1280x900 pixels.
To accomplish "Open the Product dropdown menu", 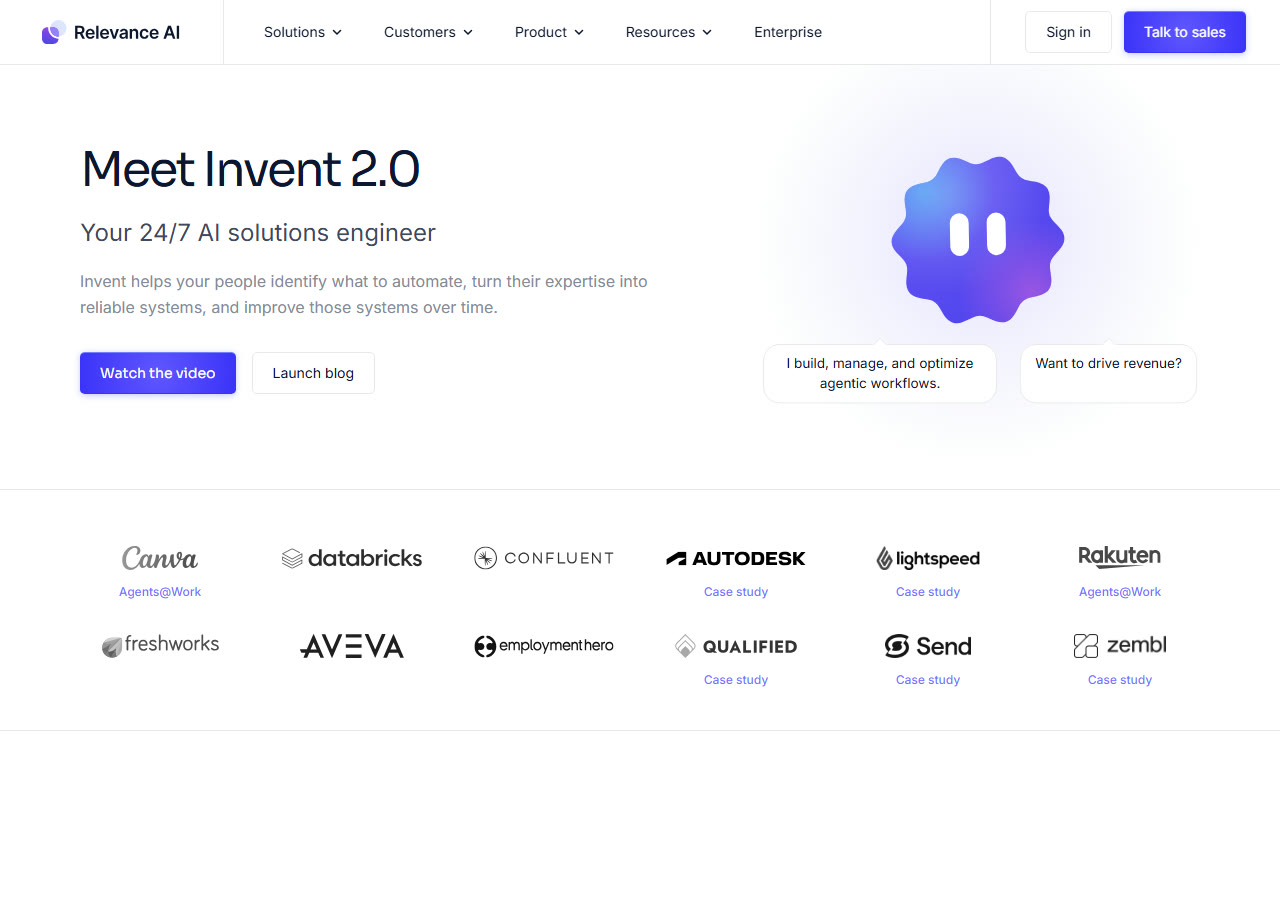I will coord(549,32).
